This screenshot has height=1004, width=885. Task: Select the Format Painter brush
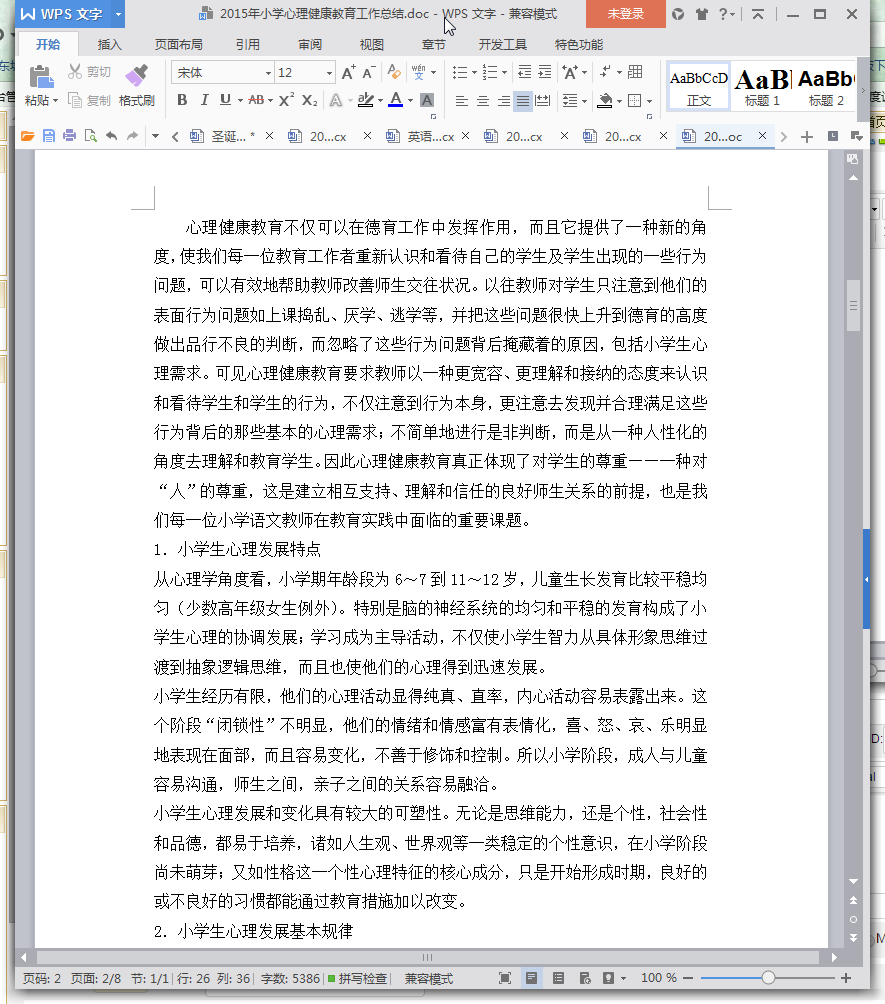coord(136,77)
